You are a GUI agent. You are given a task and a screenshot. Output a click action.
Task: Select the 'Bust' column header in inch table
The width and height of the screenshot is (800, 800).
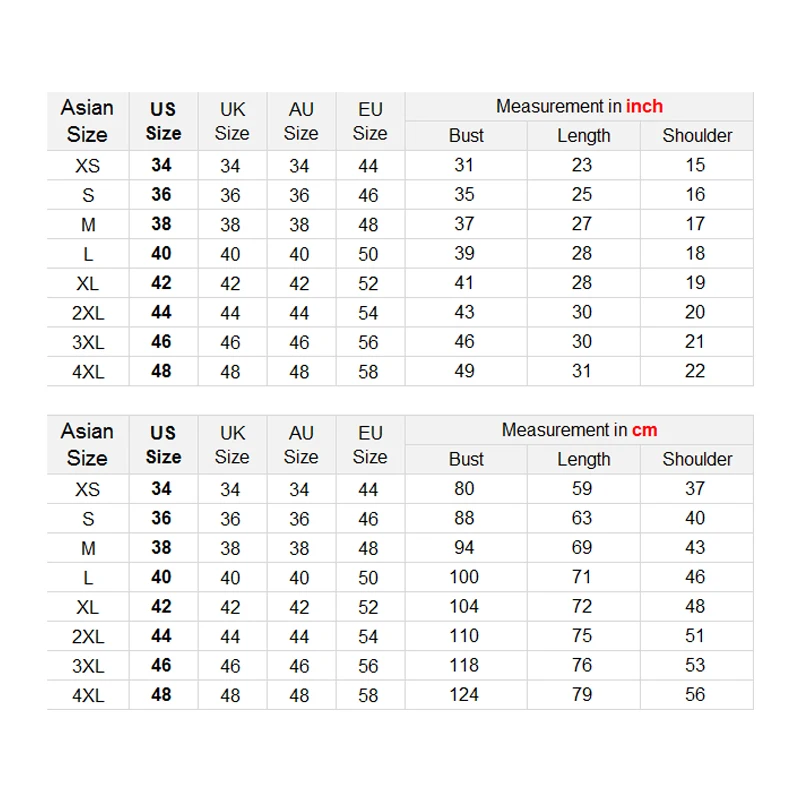[466, 136]
